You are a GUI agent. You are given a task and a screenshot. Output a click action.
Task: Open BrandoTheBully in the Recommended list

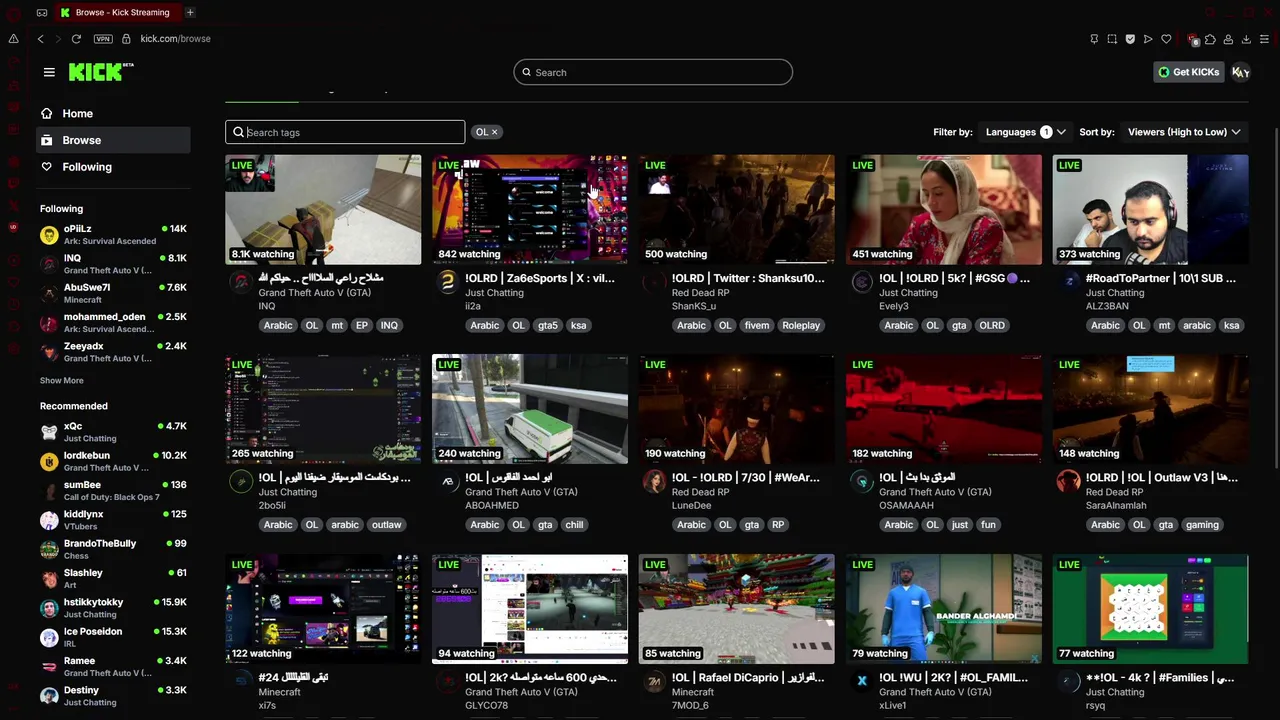(x=113, y=549)
